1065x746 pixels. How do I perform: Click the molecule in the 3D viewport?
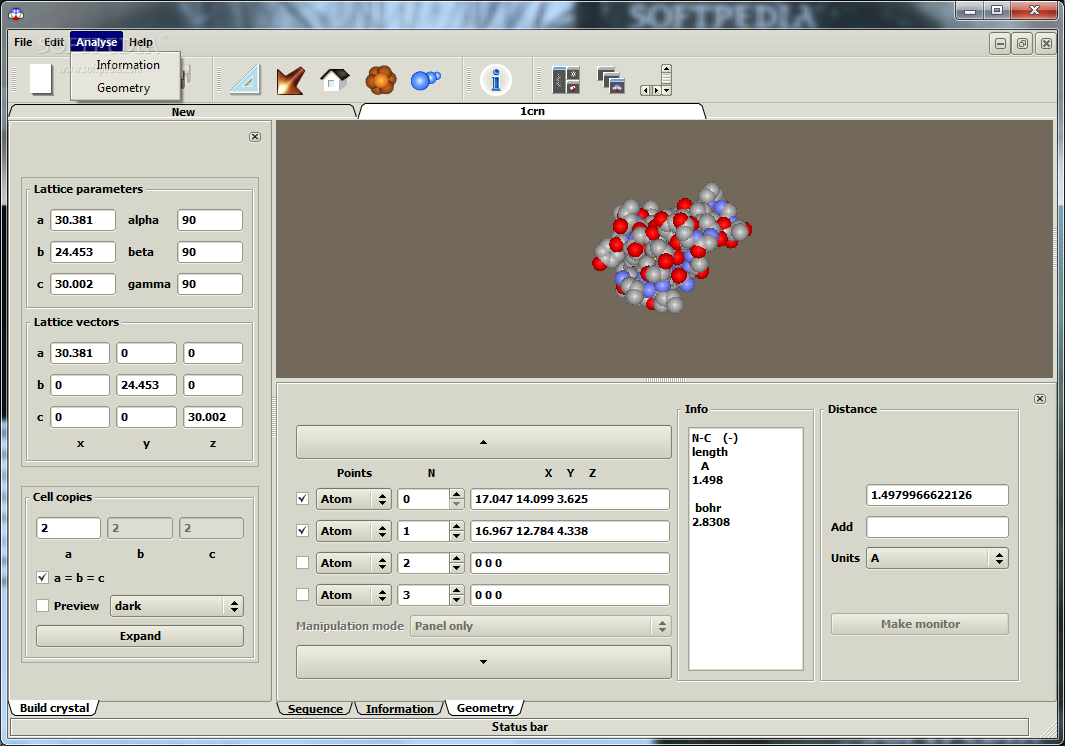click(x=671, y=249)
